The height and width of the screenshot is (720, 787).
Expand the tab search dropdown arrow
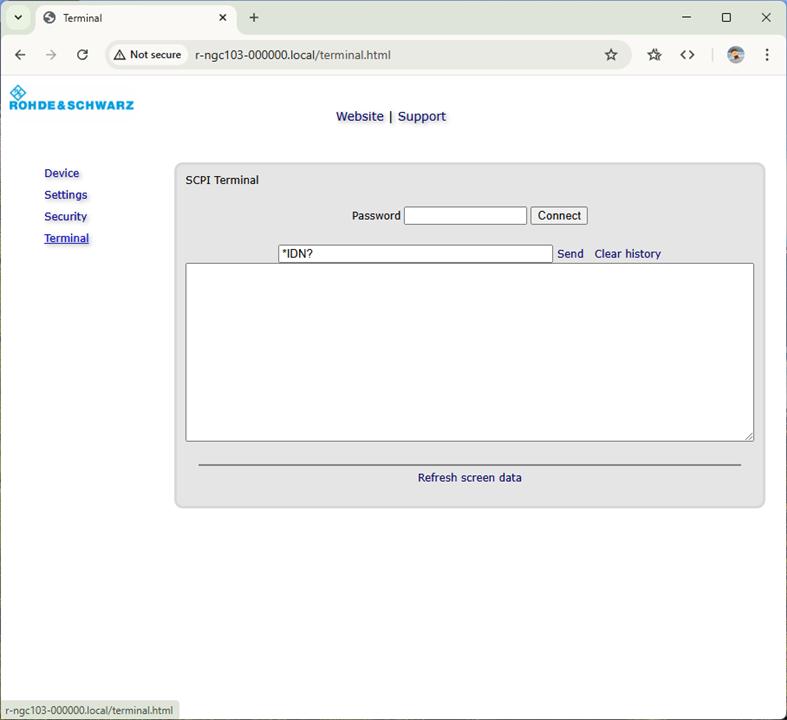point(18,18)
